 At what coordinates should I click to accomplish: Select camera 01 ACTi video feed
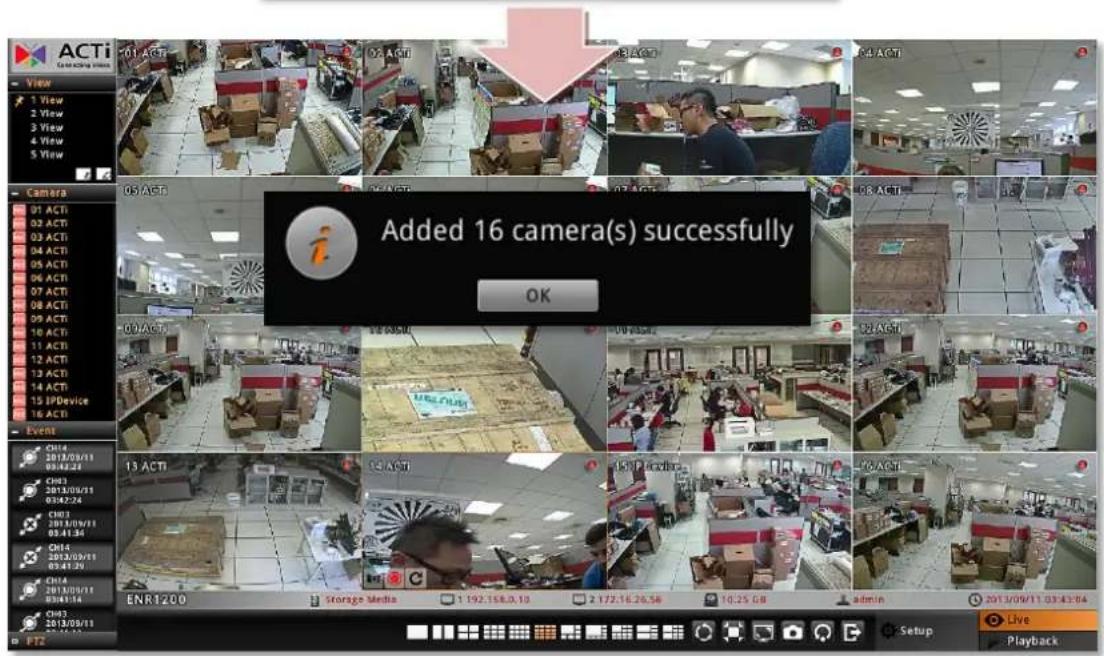point(239,108)
